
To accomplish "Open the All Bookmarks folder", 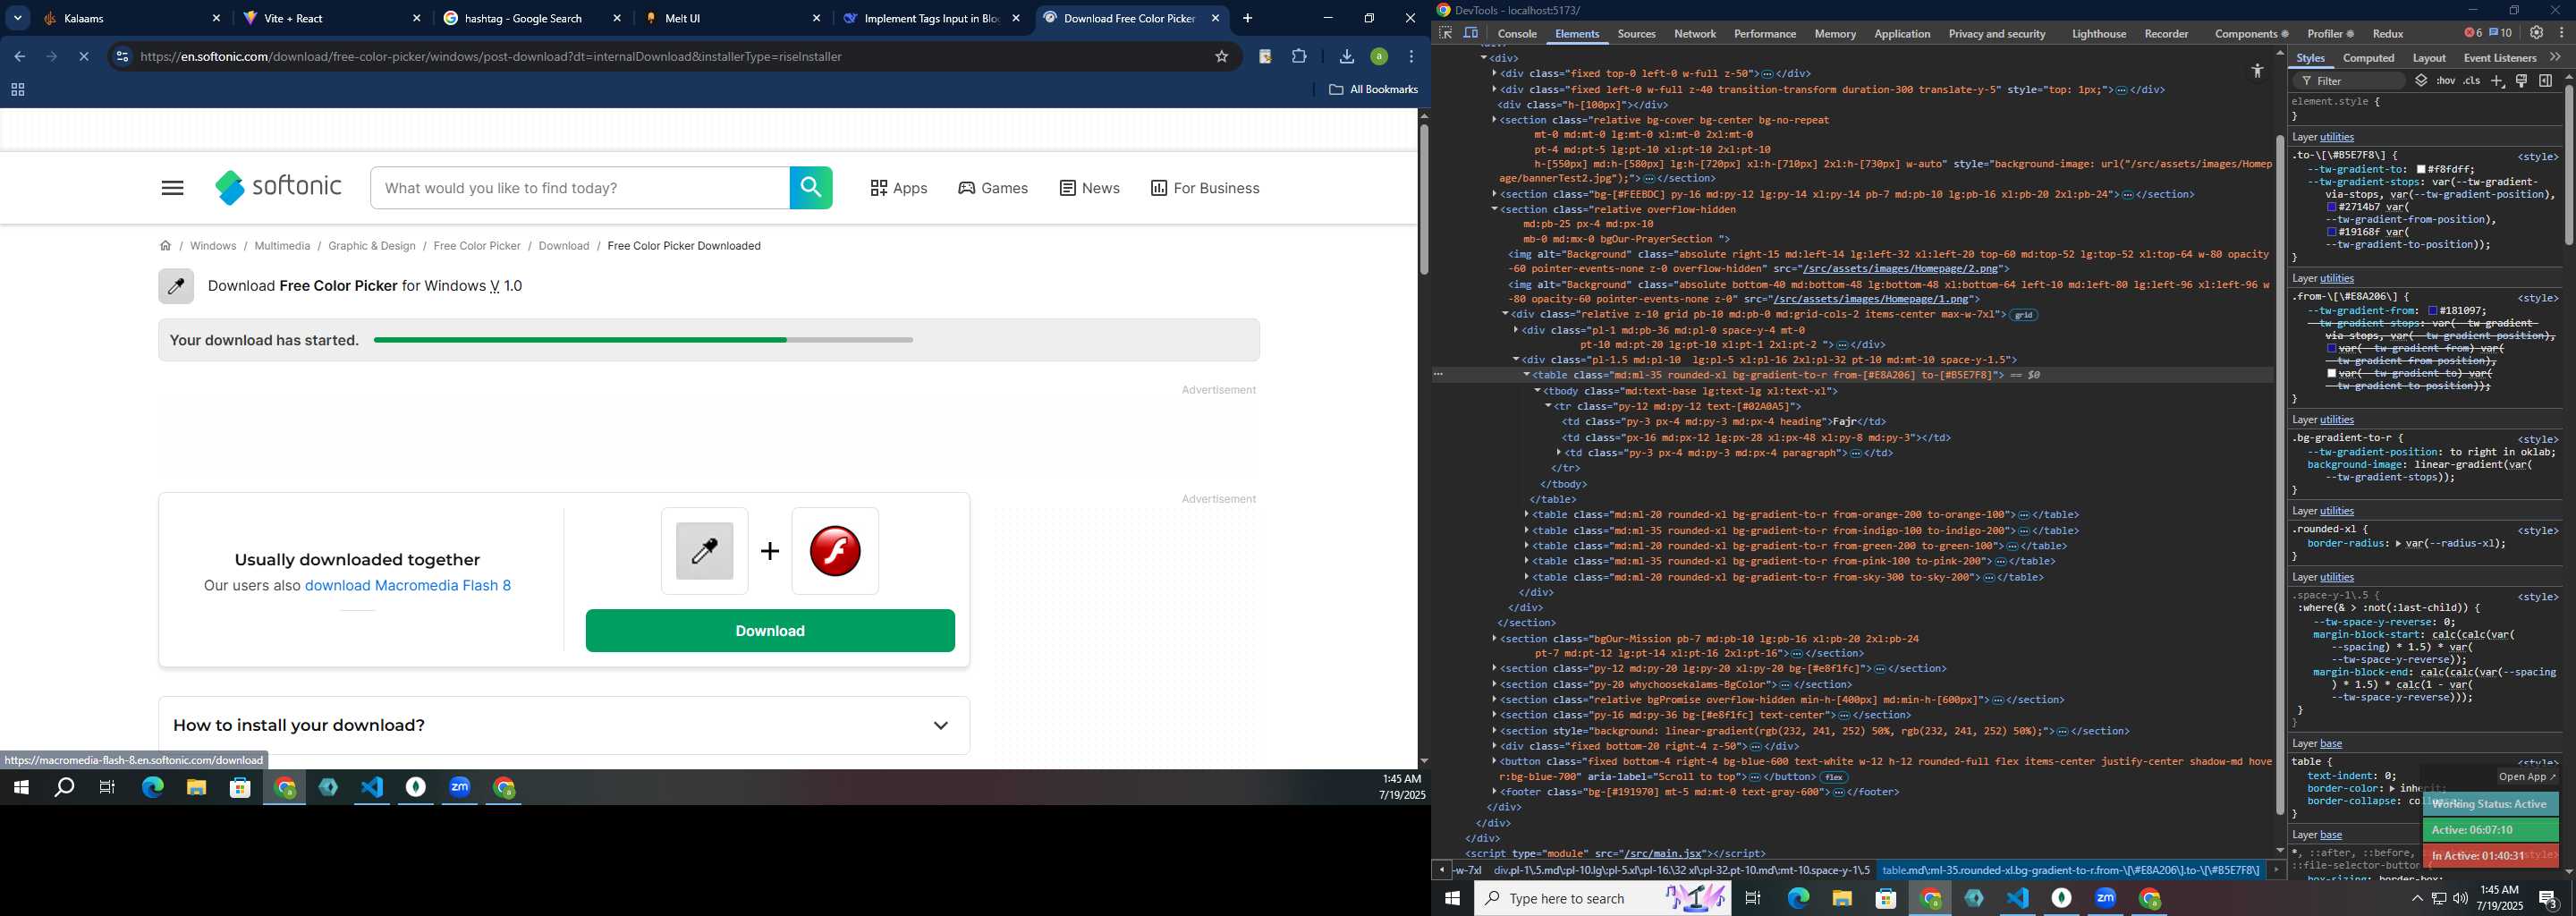I will pyautogui.click(x=1373, y=90).
